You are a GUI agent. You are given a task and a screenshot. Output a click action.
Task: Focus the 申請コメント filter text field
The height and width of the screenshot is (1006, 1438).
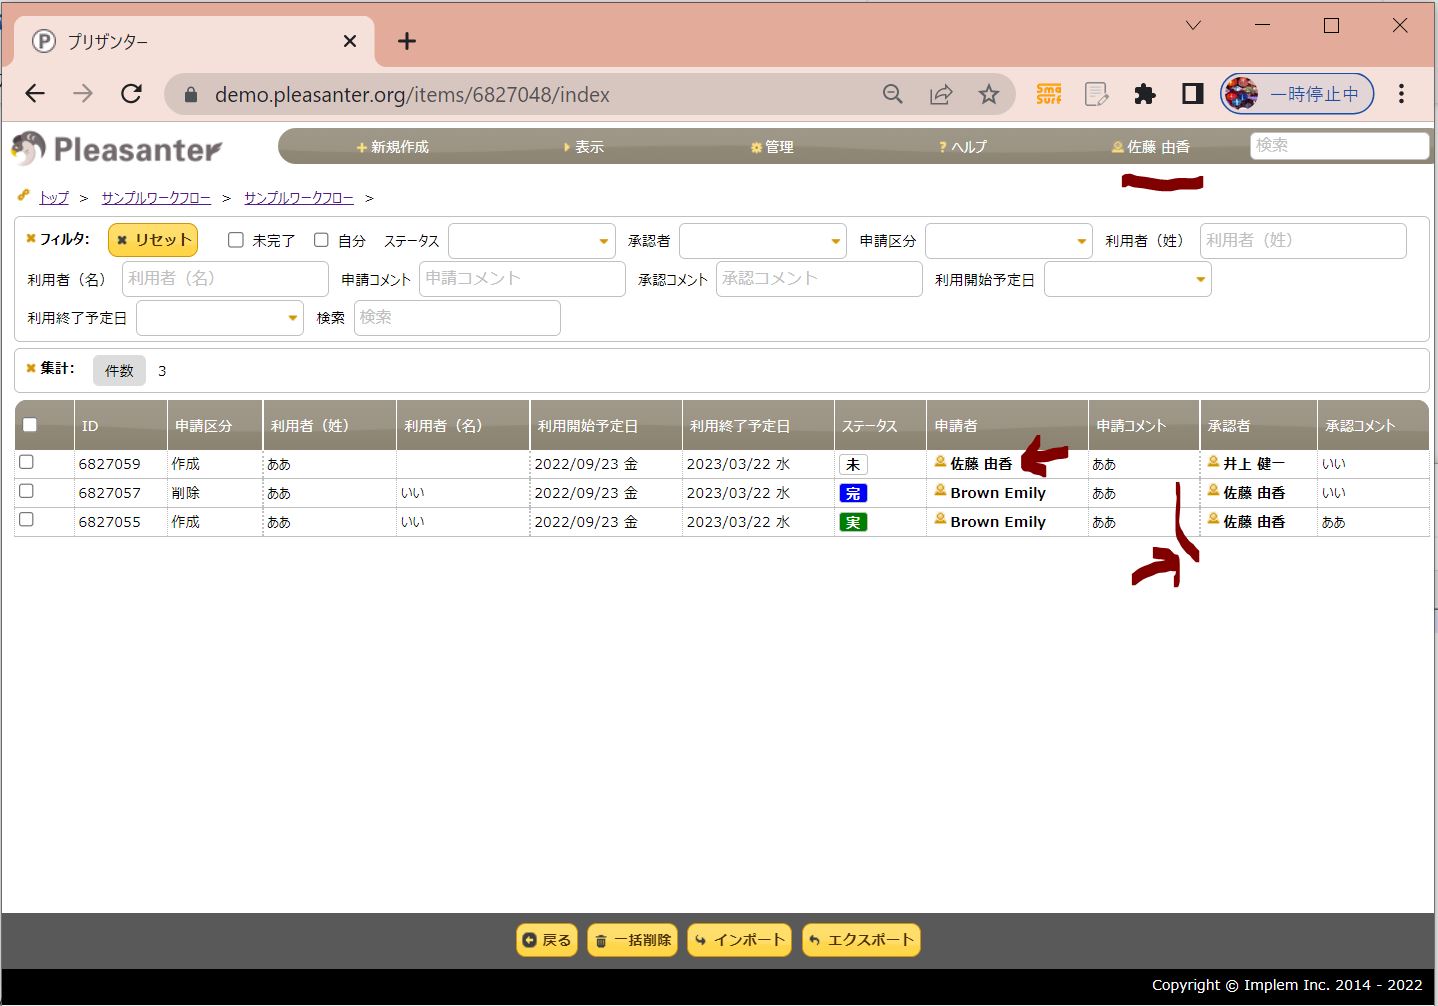[x=522, y=279]
